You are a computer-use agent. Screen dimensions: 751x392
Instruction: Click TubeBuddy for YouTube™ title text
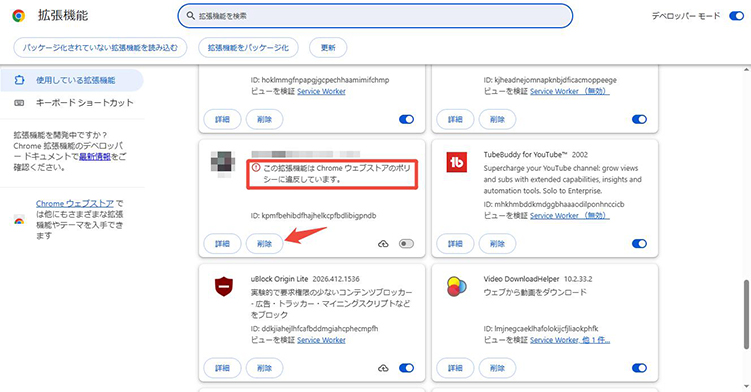525,154
